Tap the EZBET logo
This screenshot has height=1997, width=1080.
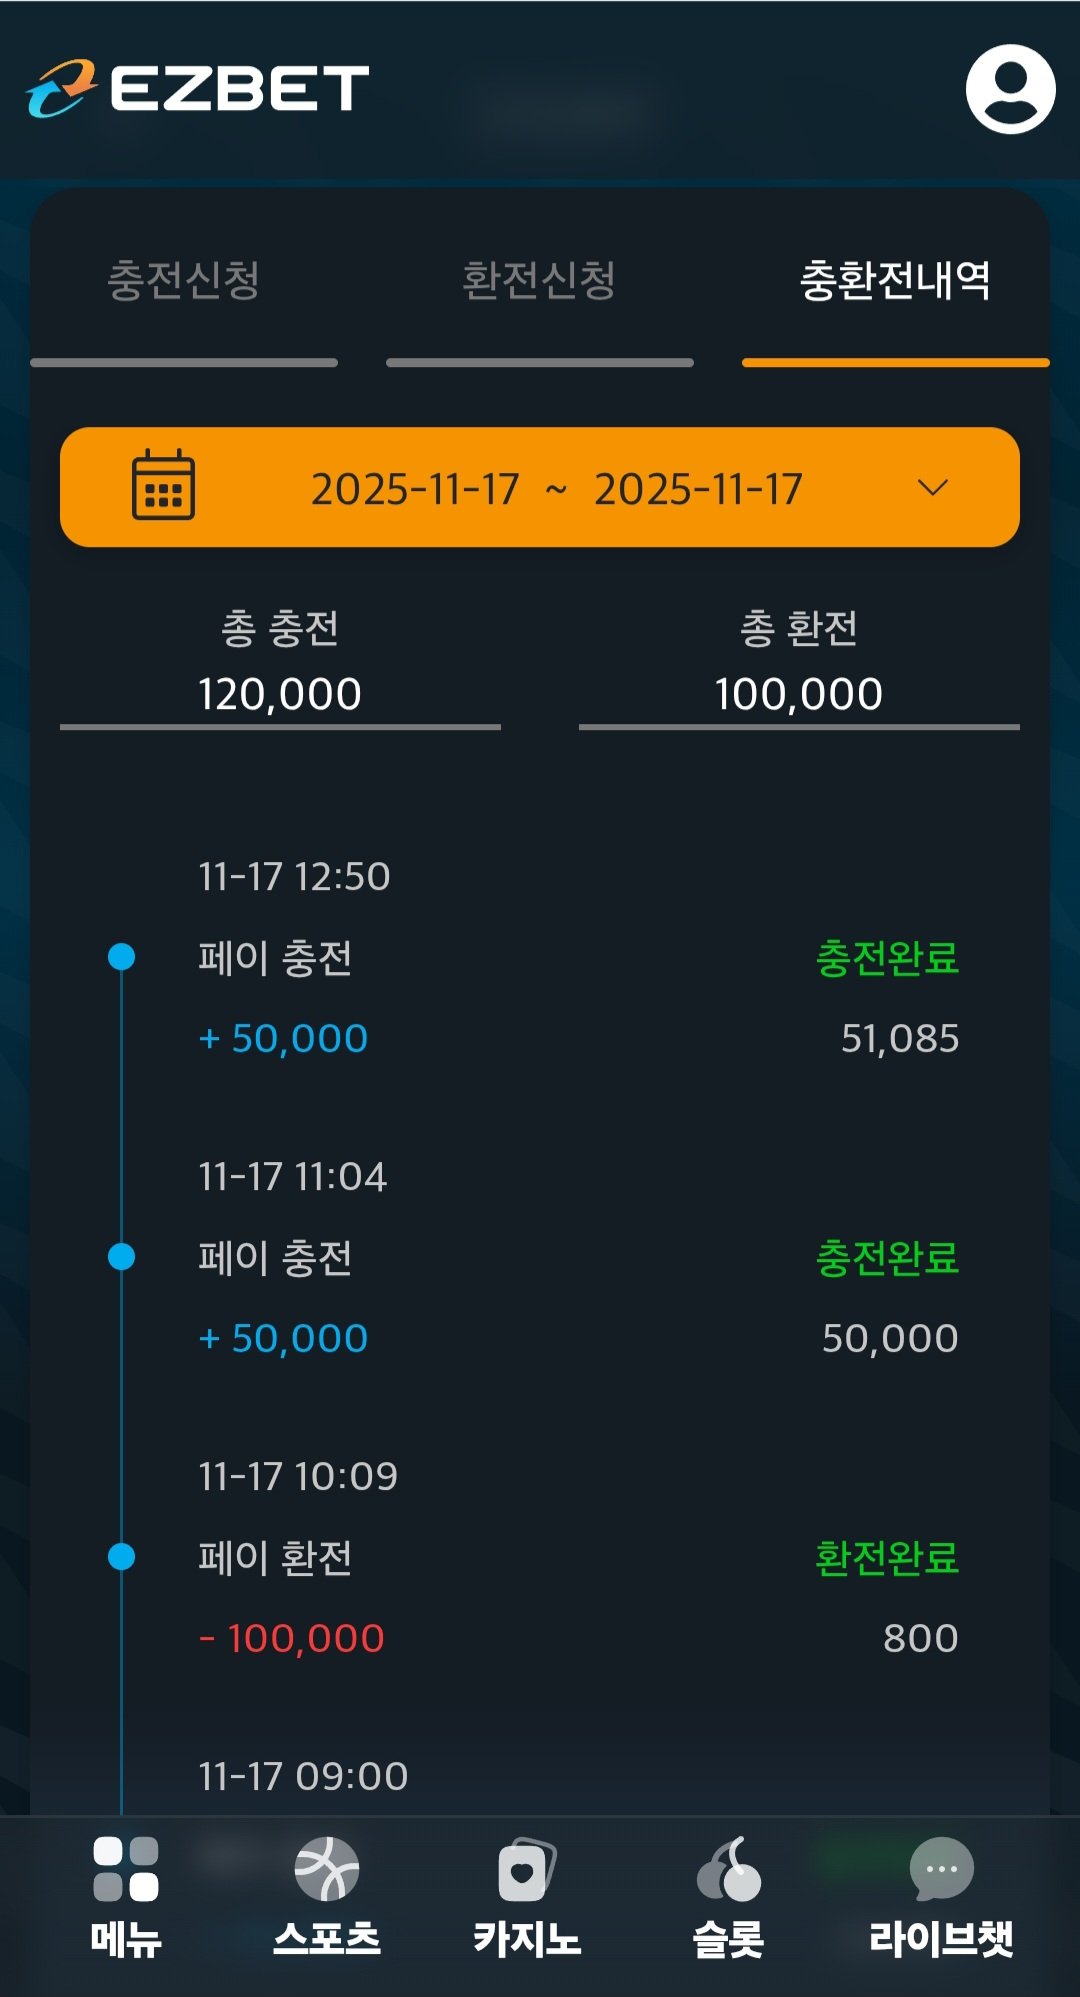[198, 88]
